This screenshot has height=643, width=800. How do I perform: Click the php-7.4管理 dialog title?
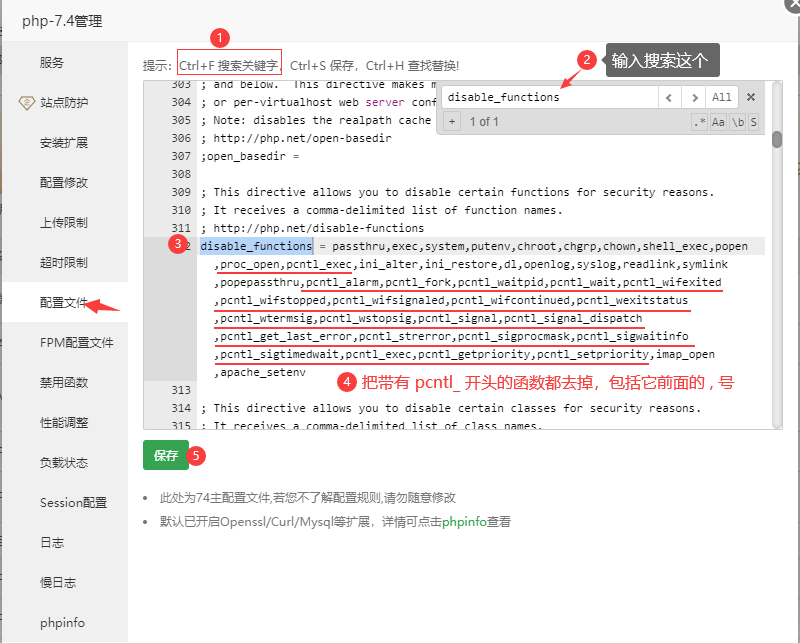pos(62,21)
